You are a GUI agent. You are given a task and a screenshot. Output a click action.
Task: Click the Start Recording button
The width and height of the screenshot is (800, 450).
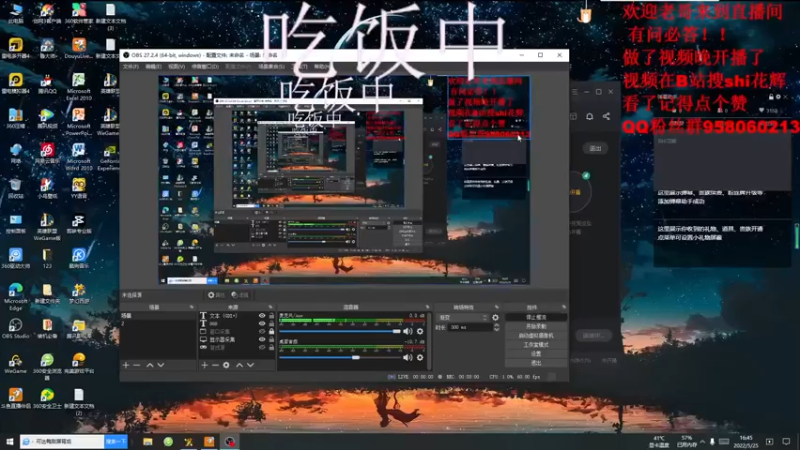tap(536, 327)
